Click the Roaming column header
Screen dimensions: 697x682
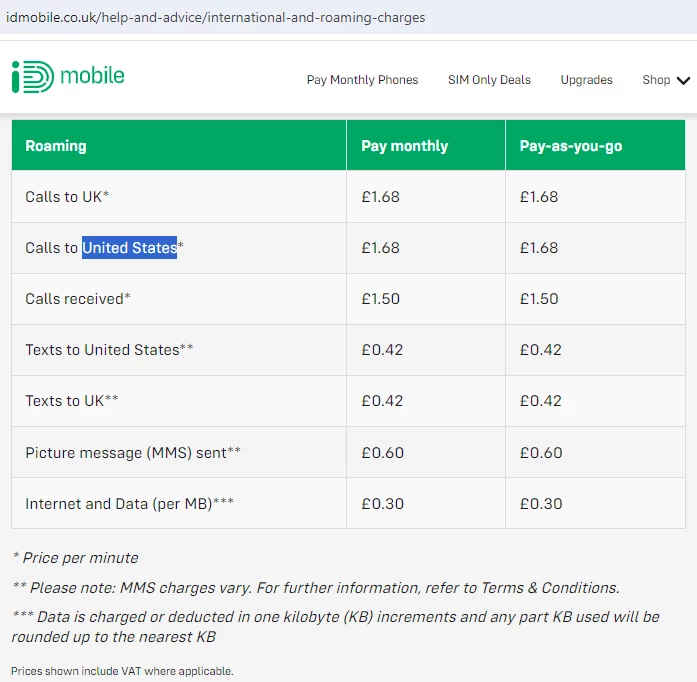[56, 146]
